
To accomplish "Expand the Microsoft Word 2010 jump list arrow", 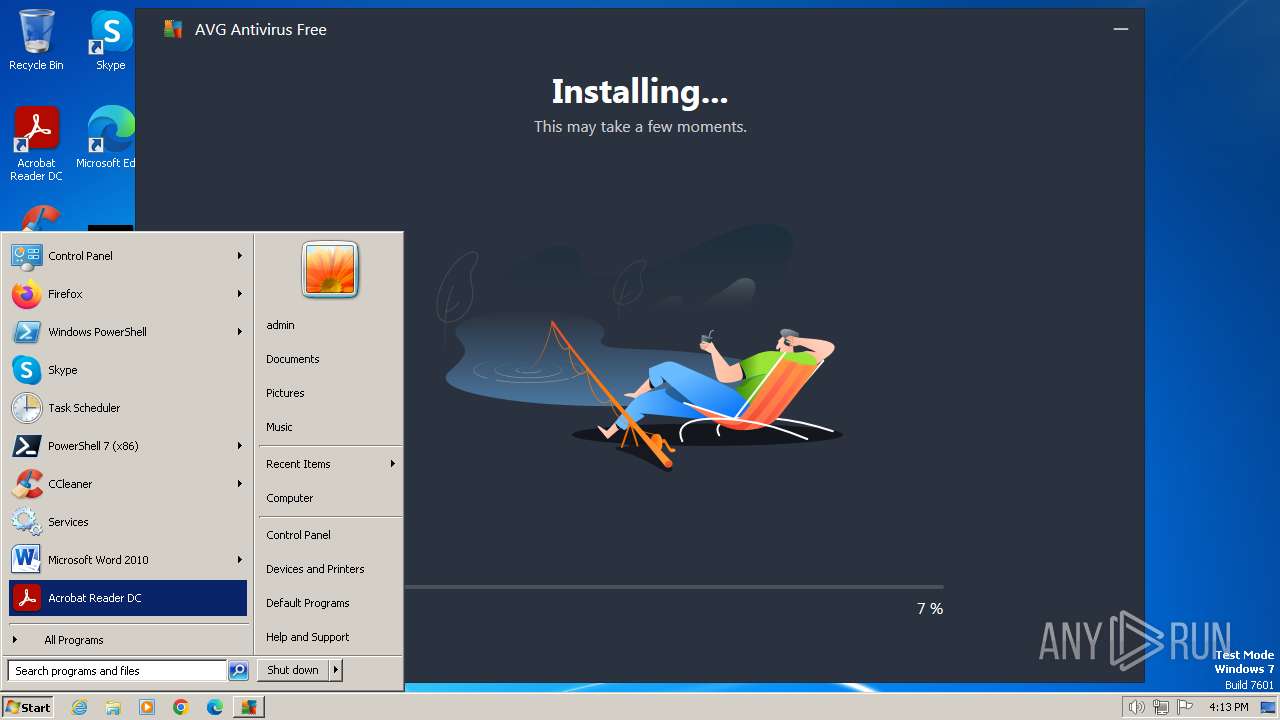I will [x=240, y=560].
